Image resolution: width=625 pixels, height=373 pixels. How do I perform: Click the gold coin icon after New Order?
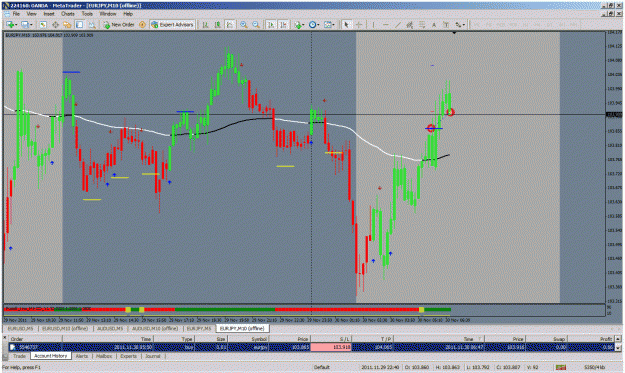tap(142, 25)
